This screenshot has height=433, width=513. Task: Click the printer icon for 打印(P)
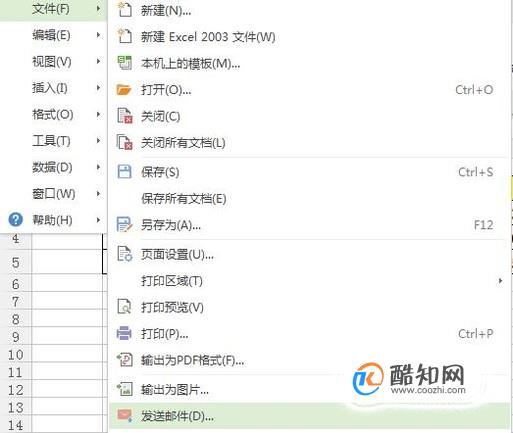(x=124, y=333)
